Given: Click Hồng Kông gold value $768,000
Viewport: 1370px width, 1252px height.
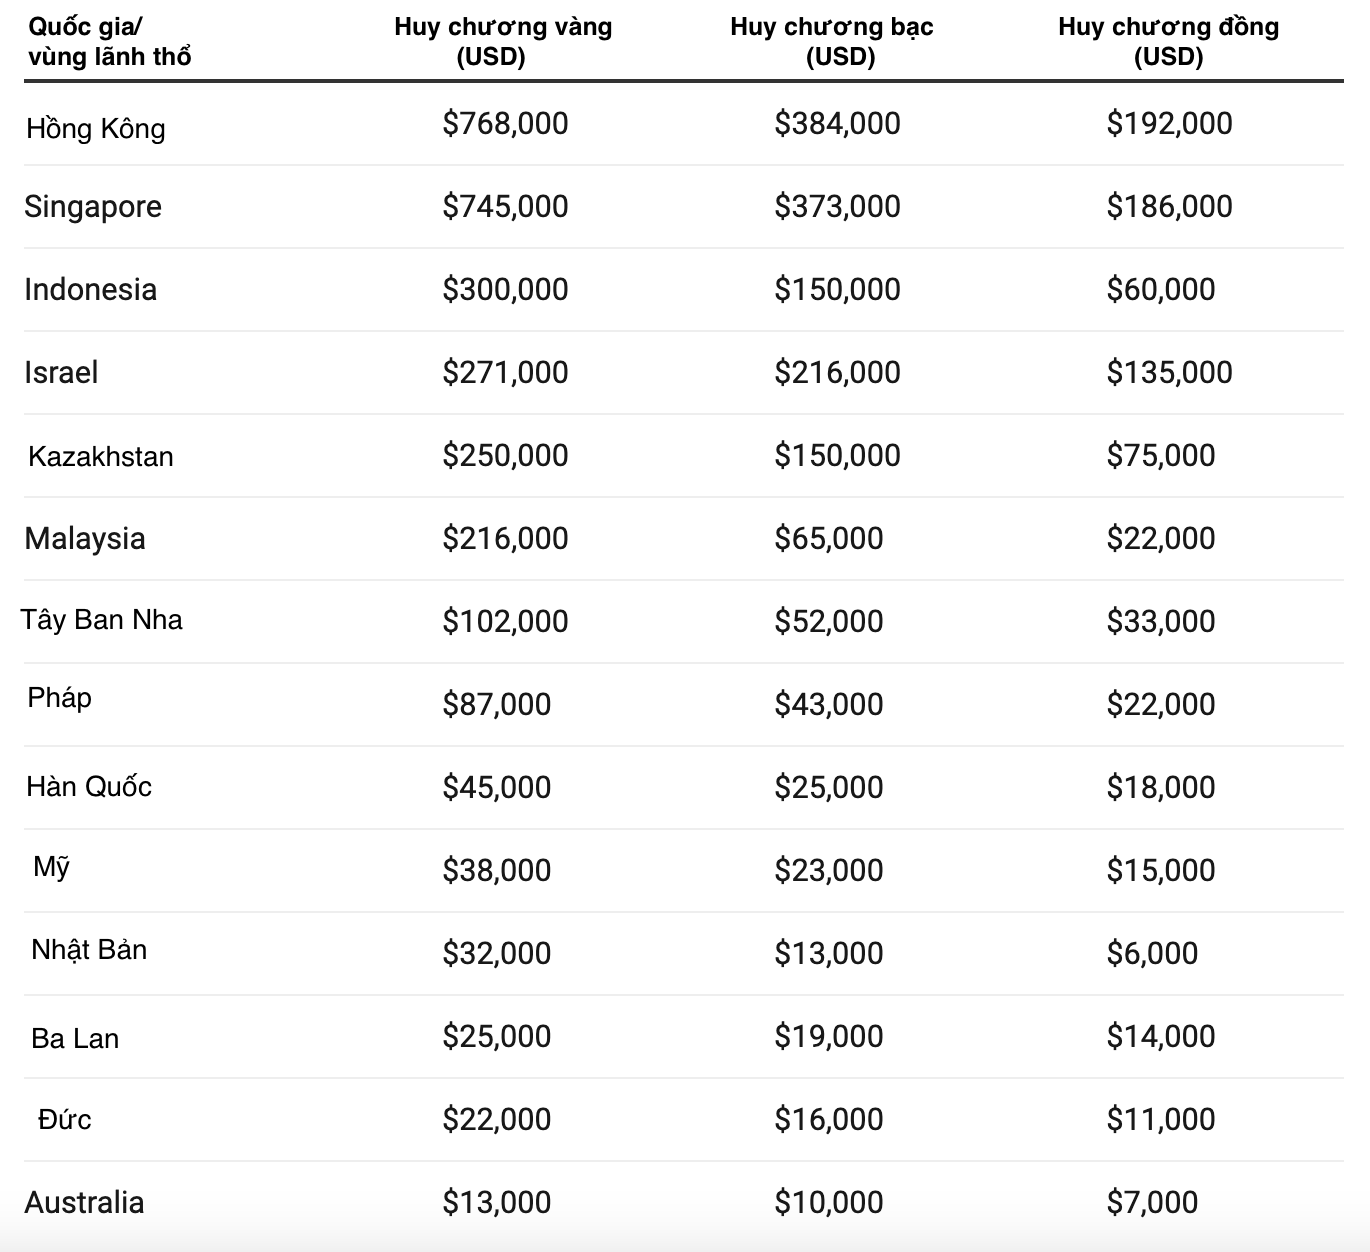Looking at the screenshot, I should point(505,123).
